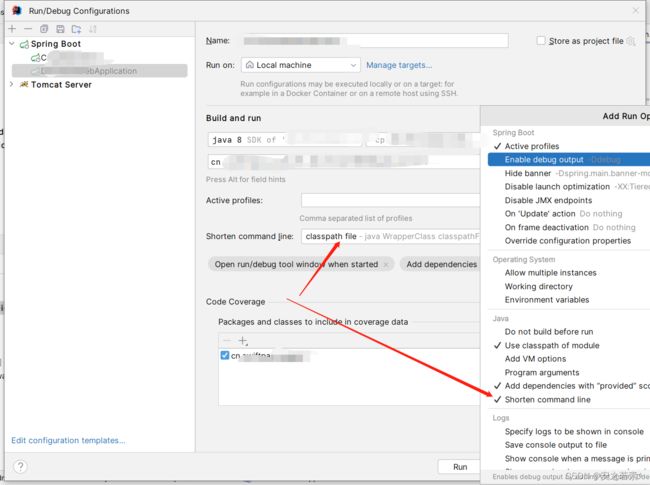Click the main class field starting with cn
Viewport: 650px width, 485px height.
point(344,161)
